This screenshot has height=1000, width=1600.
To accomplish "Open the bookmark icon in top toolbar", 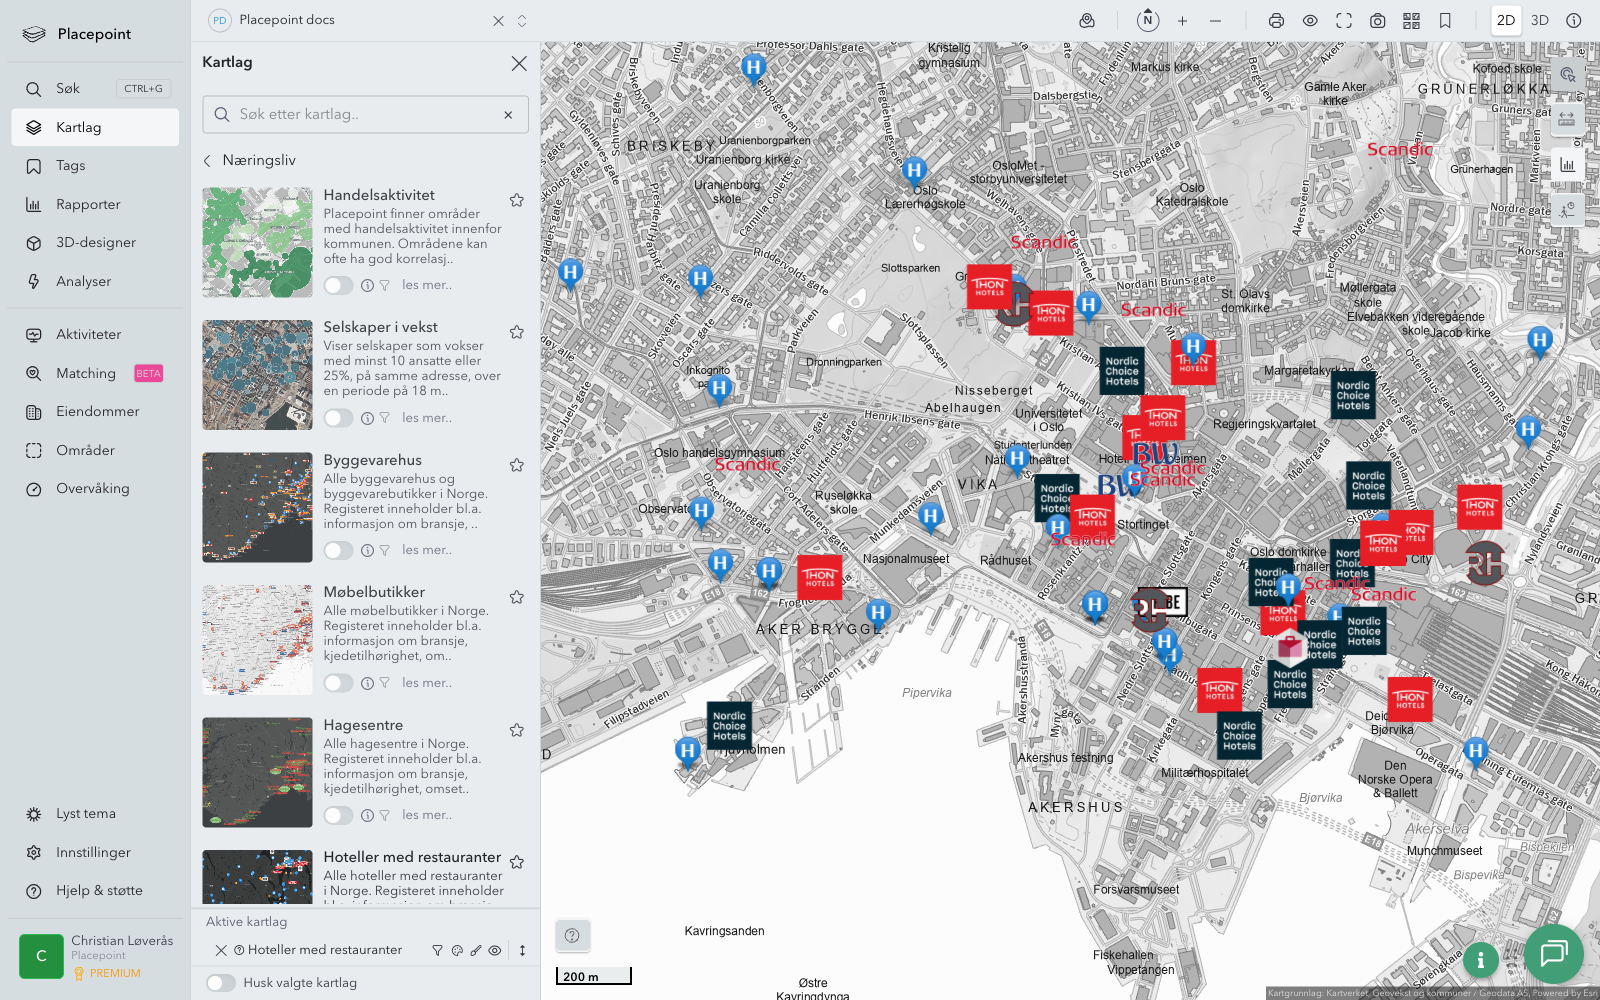I will point(1445,21).
